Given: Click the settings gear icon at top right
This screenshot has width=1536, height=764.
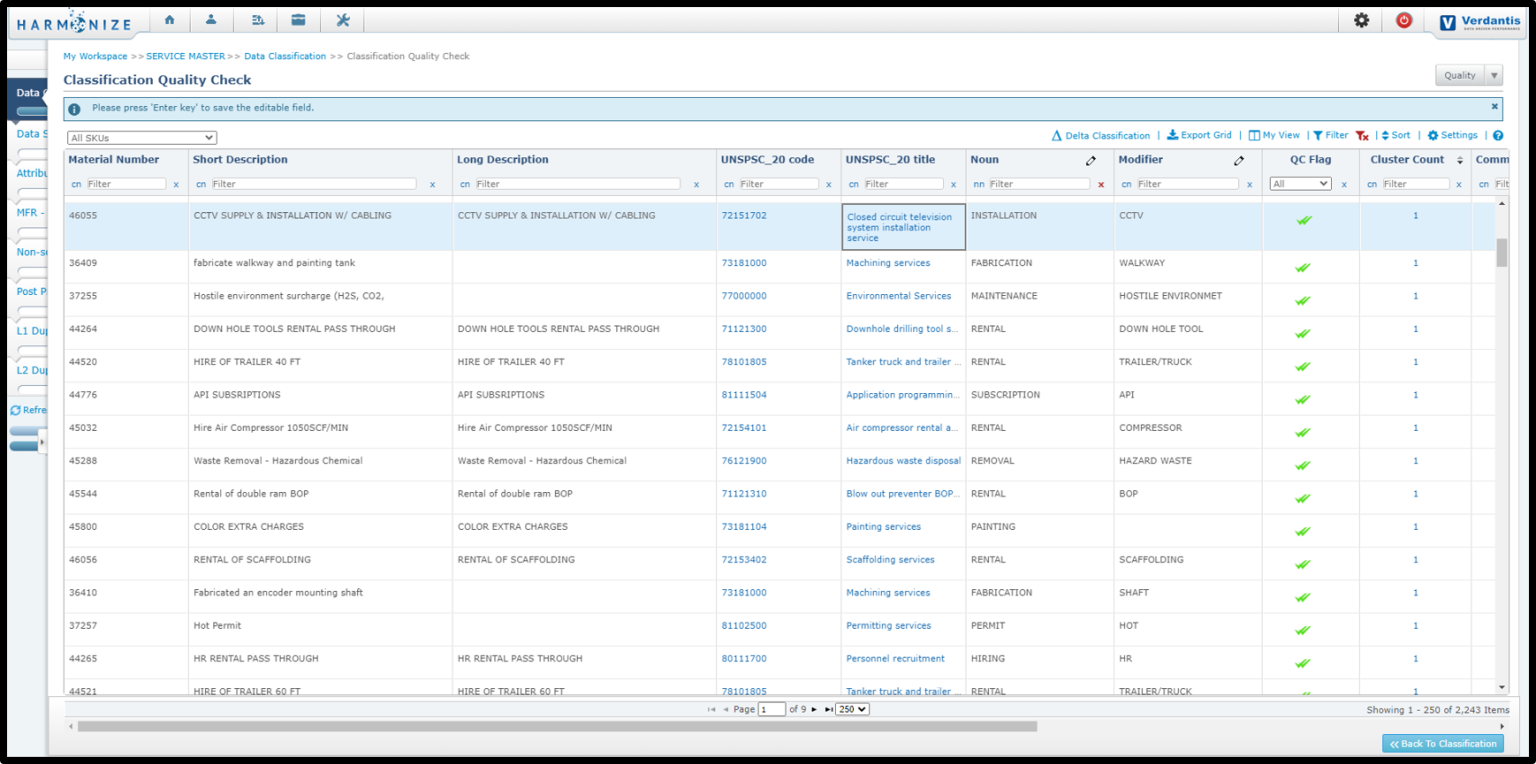Looking at the screenshot, I should pyautogui.click(x=1361, y=18).
